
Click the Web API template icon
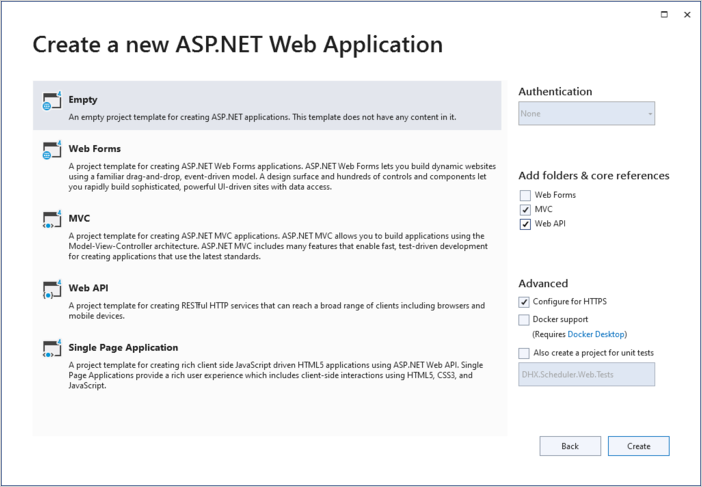tap(52, 290)
